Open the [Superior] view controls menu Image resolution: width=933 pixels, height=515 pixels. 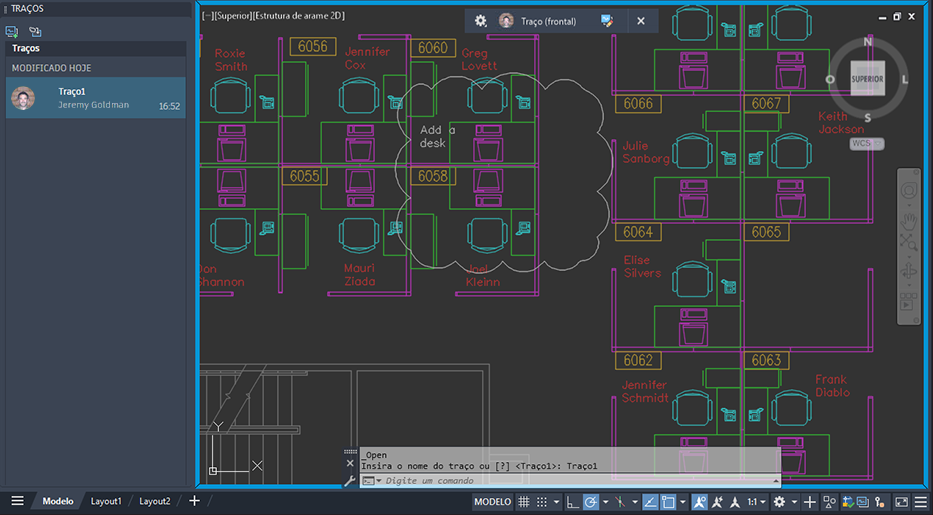234,15
